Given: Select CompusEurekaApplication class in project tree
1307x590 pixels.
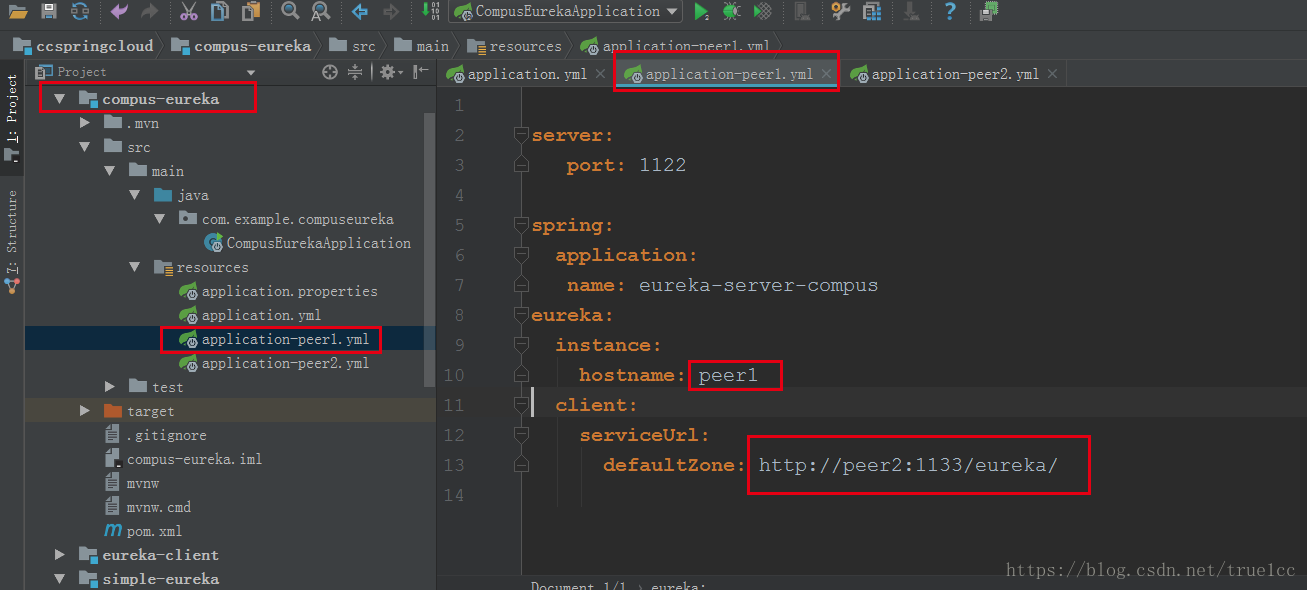Looking at the screenshot, I should pos(308,243).
